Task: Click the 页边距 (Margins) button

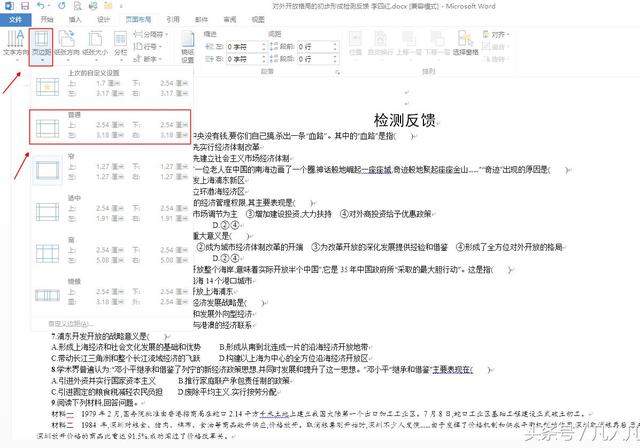Action: click(x=41, y=47)
